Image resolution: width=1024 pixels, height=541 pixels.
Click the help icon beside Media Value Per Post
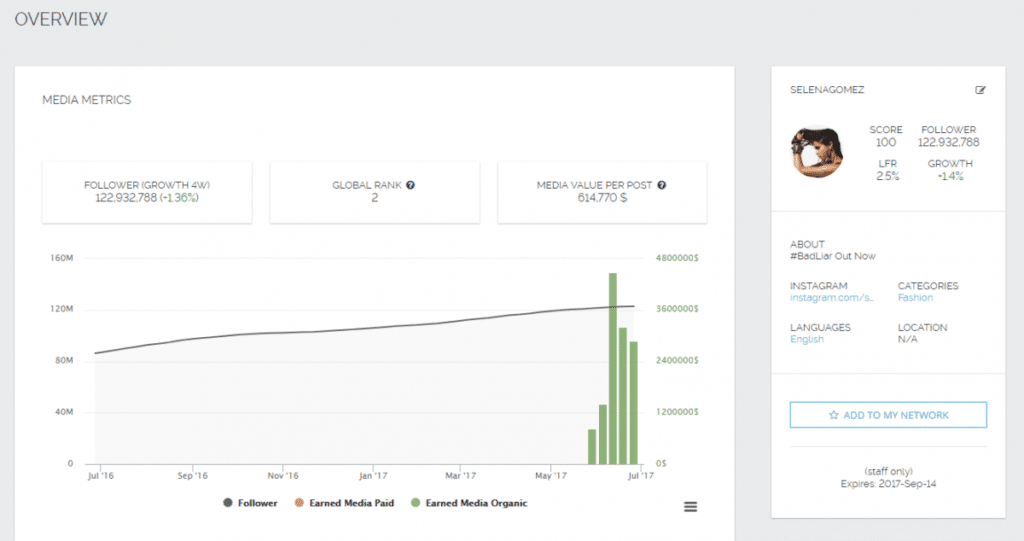662,185
